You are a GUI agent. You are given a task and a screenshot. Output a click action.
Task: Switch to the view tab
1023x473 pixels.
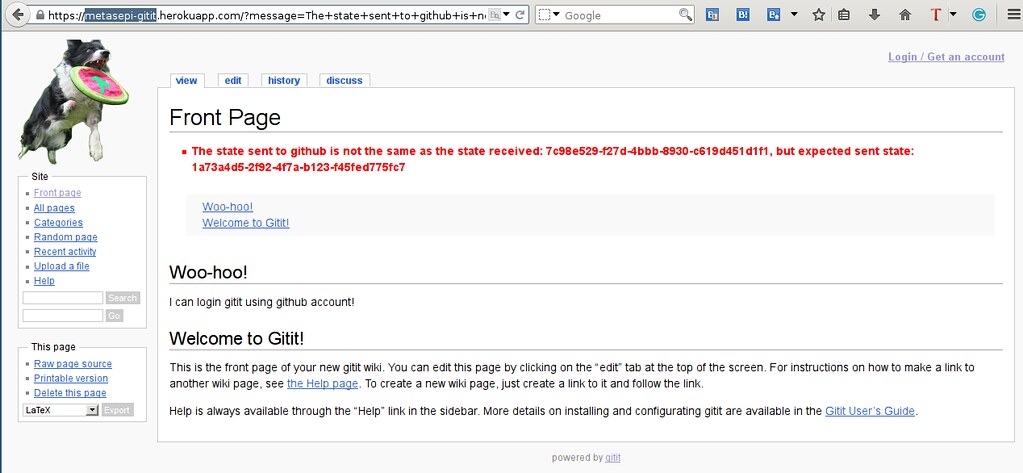click(187, 80)
